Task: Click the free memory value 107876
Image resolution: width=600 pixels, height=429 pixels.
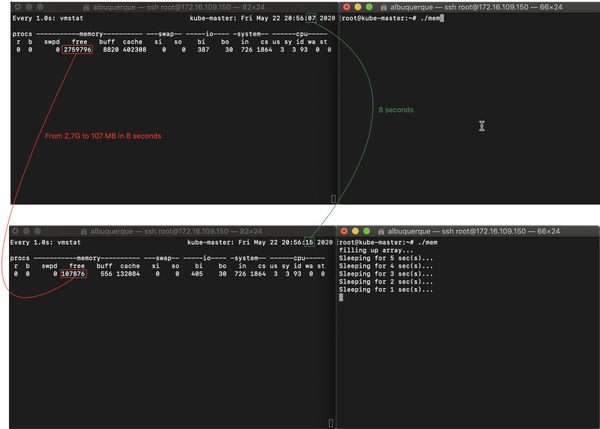Action: 75,273
